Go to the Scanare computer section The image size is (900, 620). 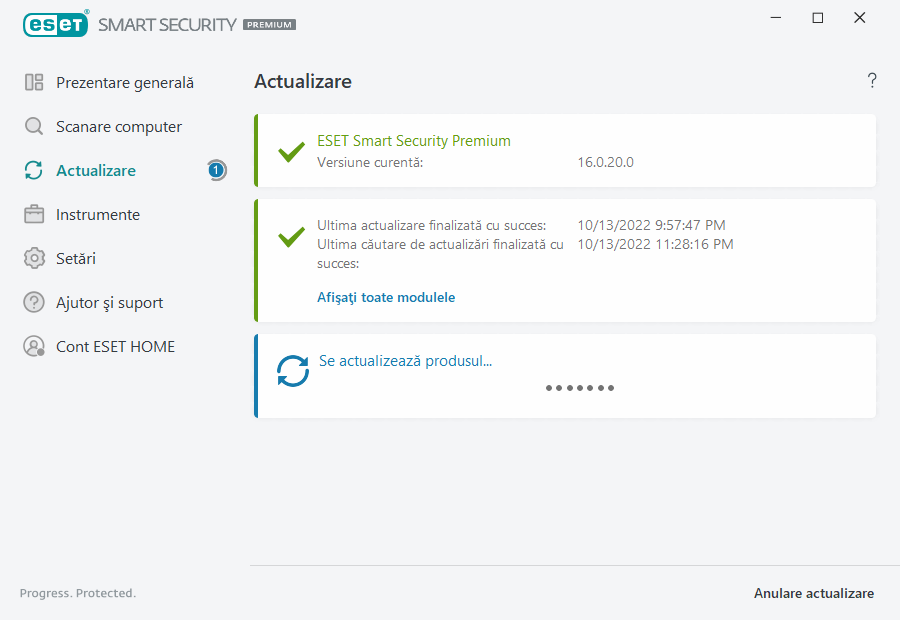(119, 127)
